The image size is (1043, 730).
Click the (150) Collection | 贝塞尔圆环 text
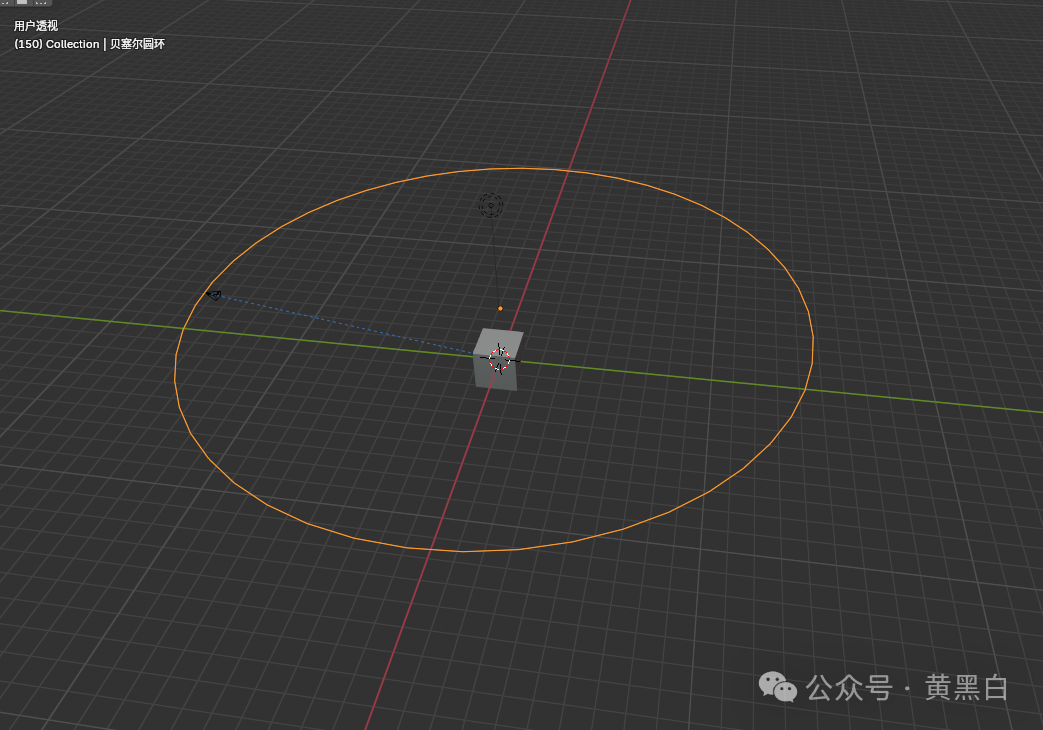(x=89, y=44)
